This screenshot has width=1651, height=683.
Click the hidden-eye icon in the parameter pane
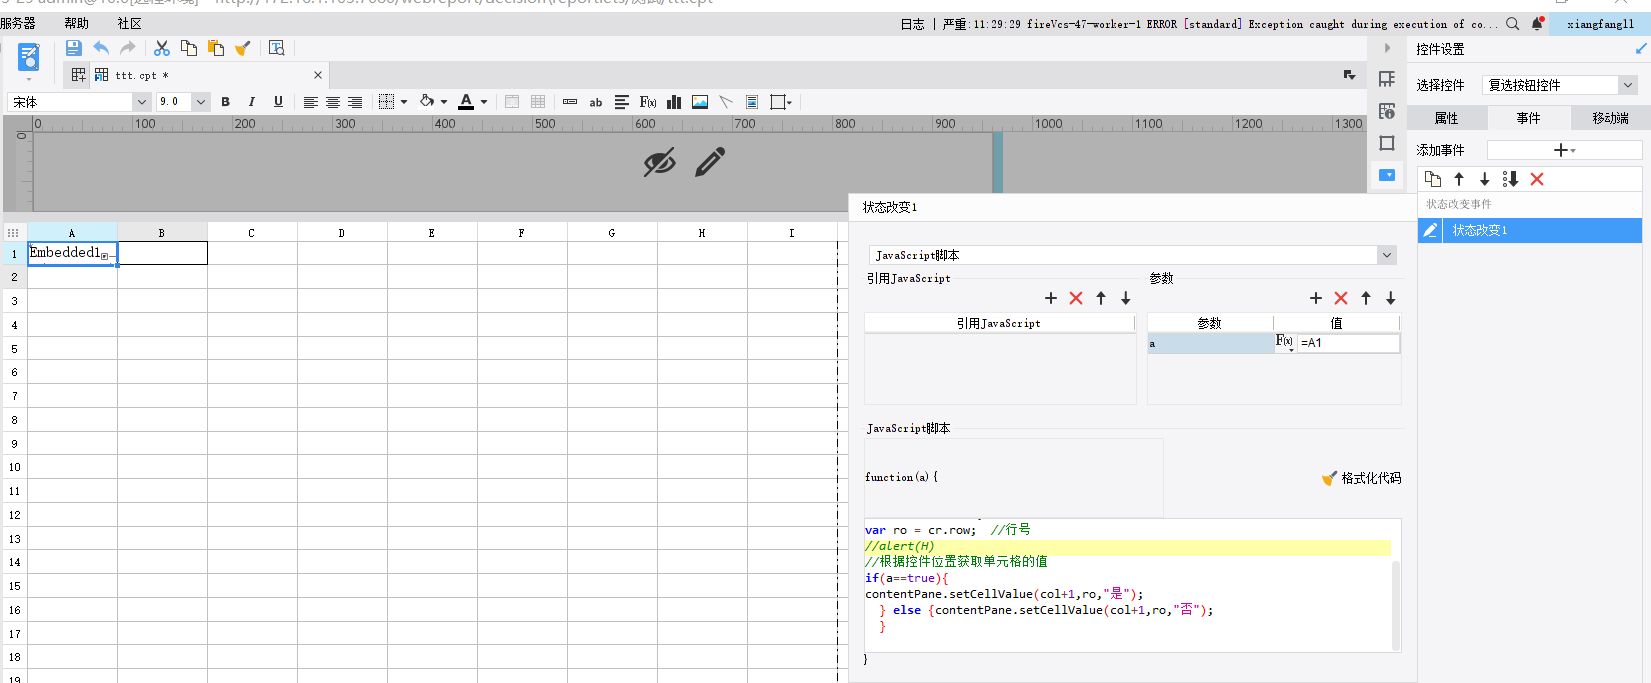660,162
